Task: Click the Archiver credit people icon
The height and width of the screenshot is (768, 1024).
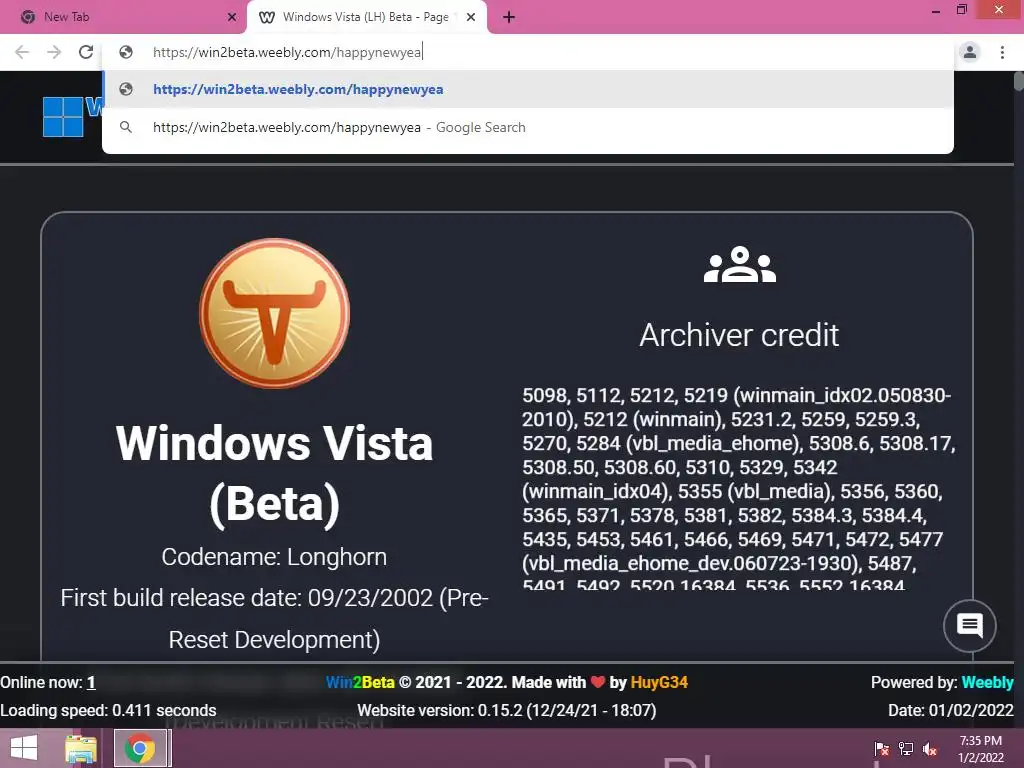Action: tap(739, 264)
